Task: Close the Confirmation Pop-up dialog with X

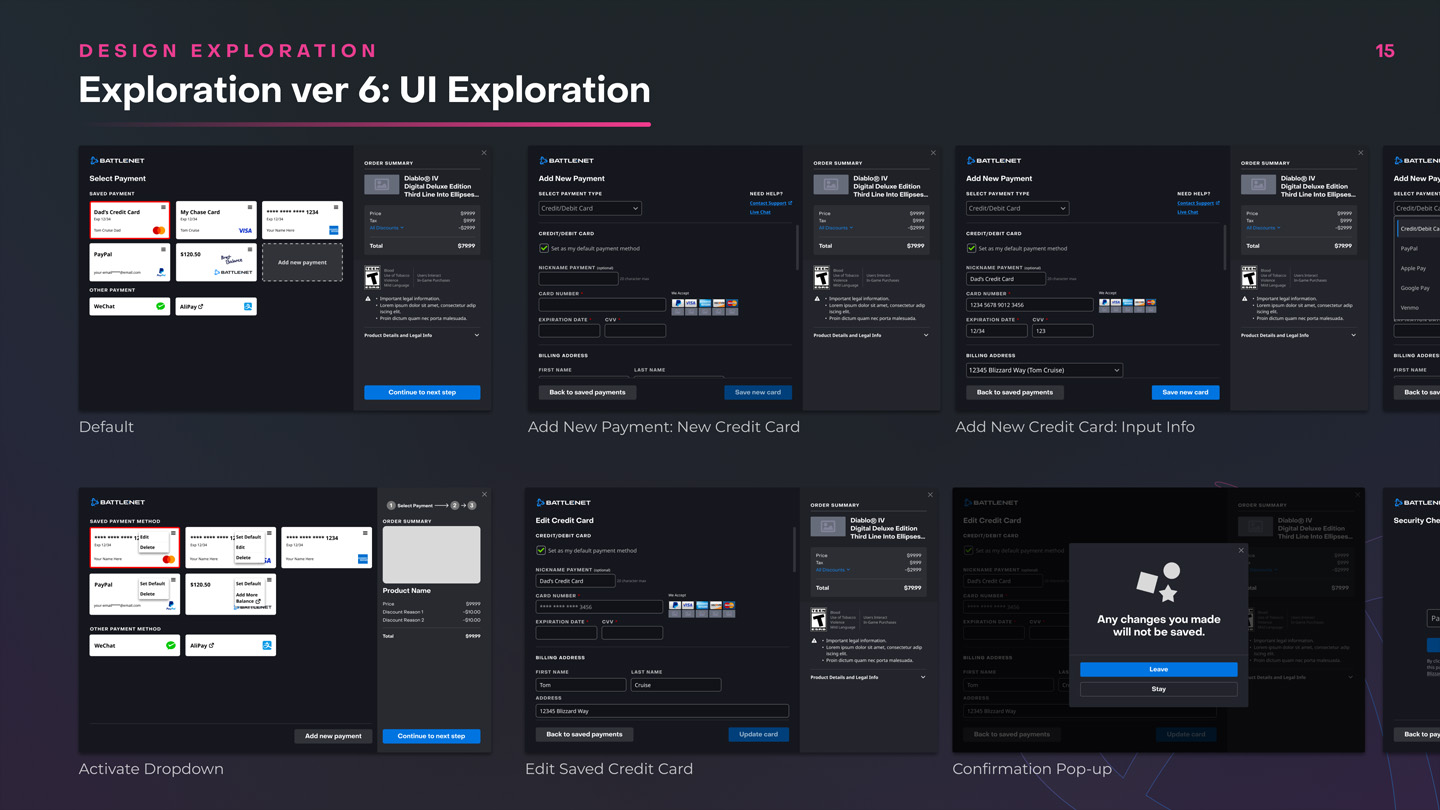Action: click(1241, 550)
